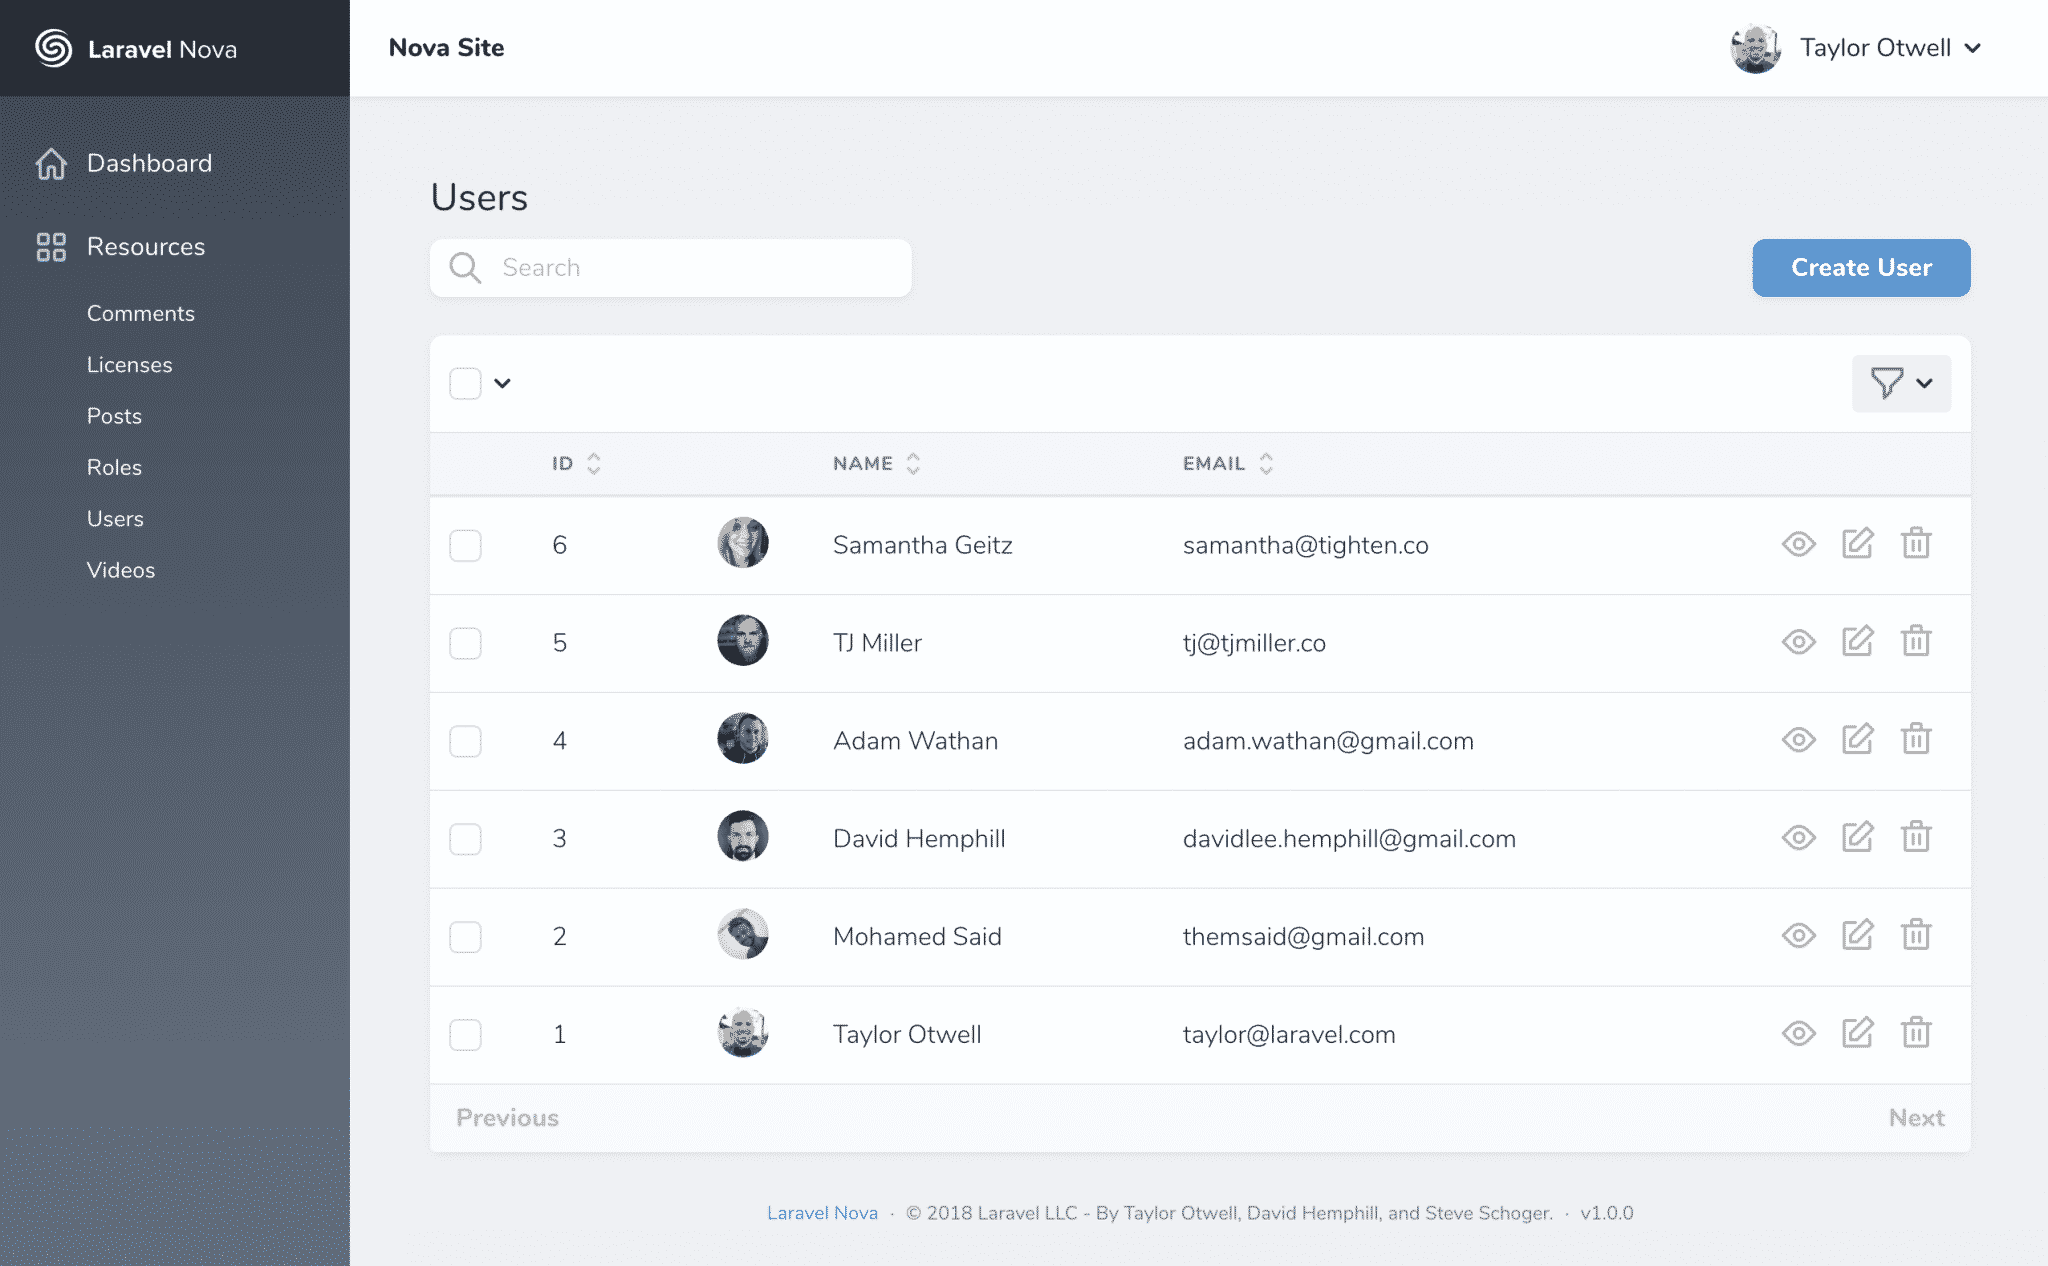Click TJ Miller's avatar thumbnail

tap(743, 641)
